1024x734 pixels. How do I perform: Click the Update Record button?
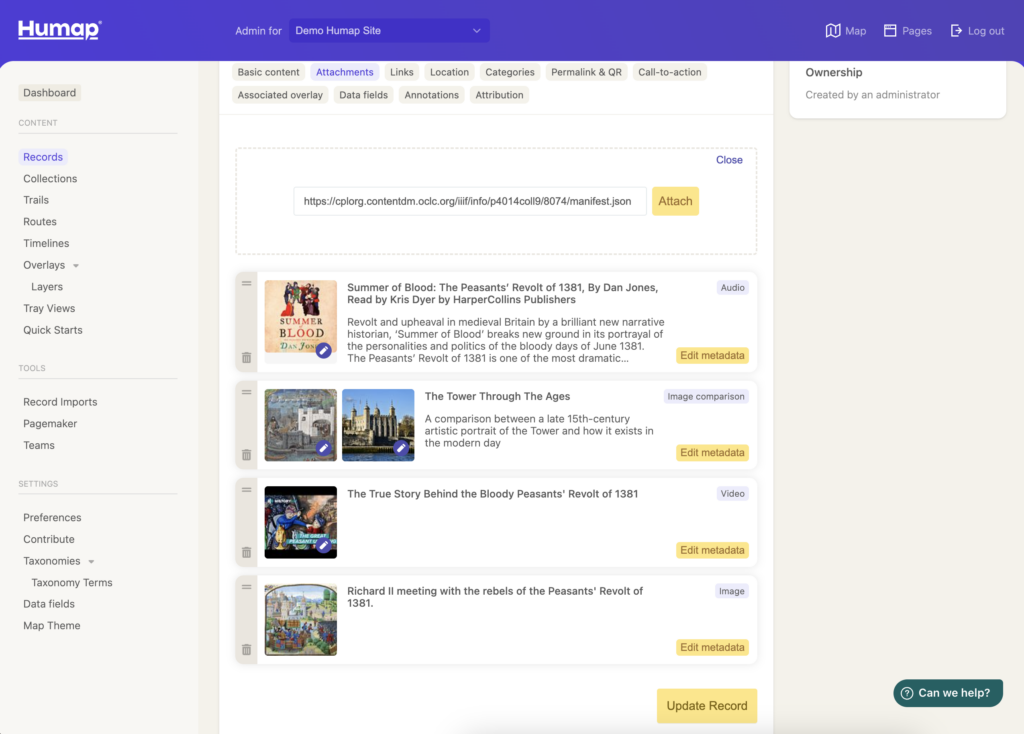(x=706, y=706)
